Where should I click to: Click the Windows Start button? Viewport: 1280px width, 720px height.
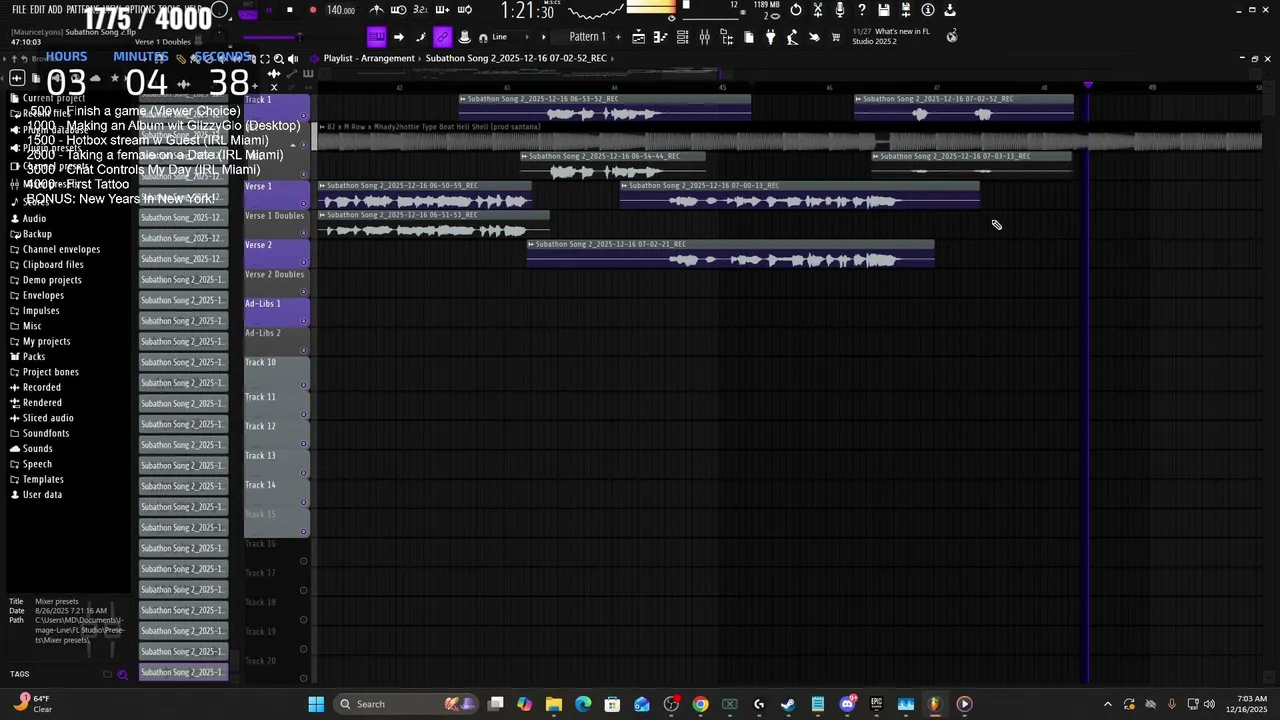click(316, 704)
